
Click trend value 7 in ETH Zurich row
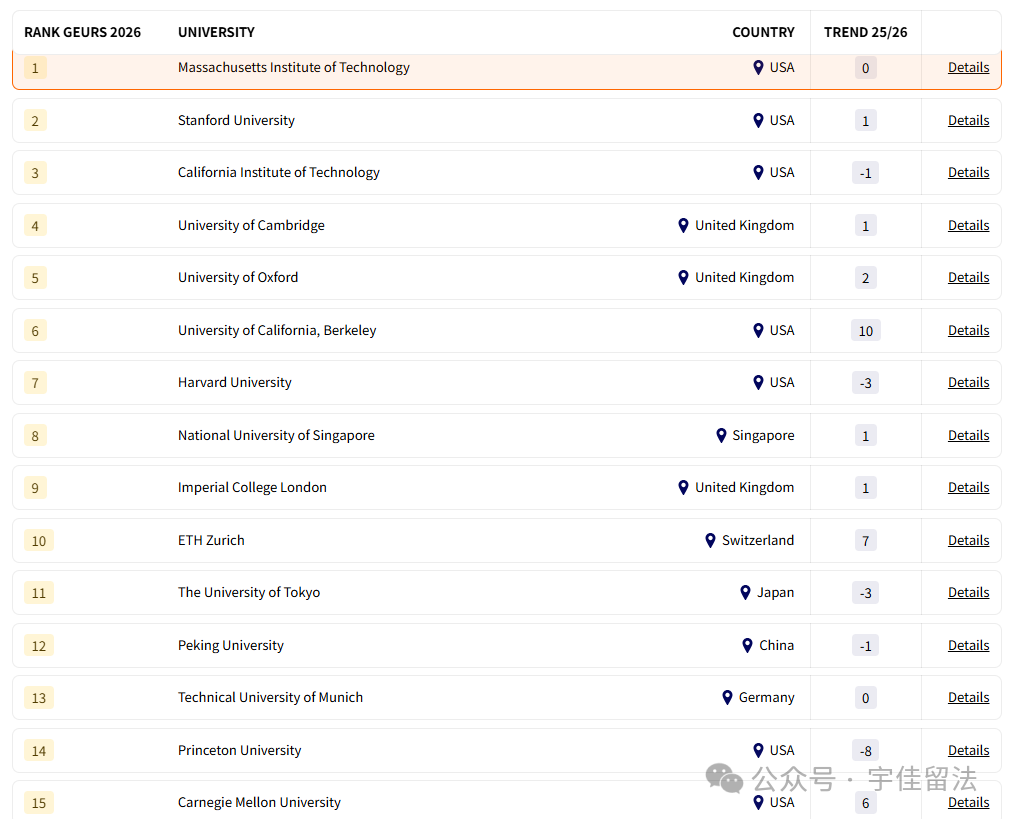(x=866, y=541)
